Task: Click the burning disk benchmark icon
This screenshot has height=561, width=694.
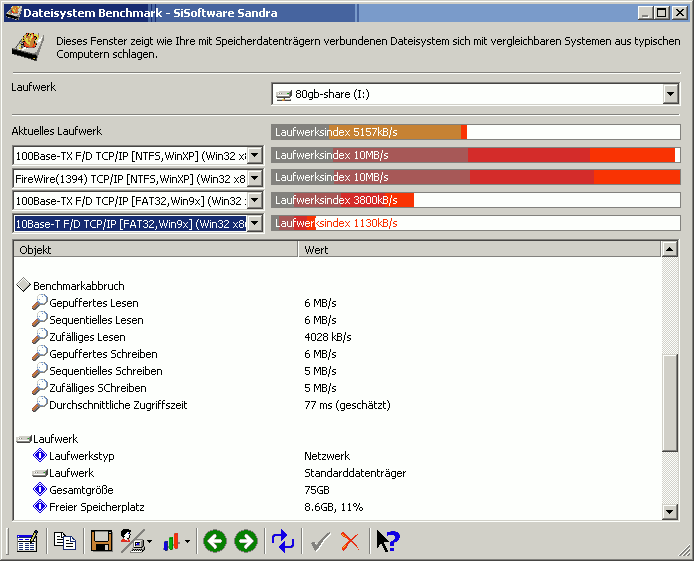Action: click(x=27, y=46)
